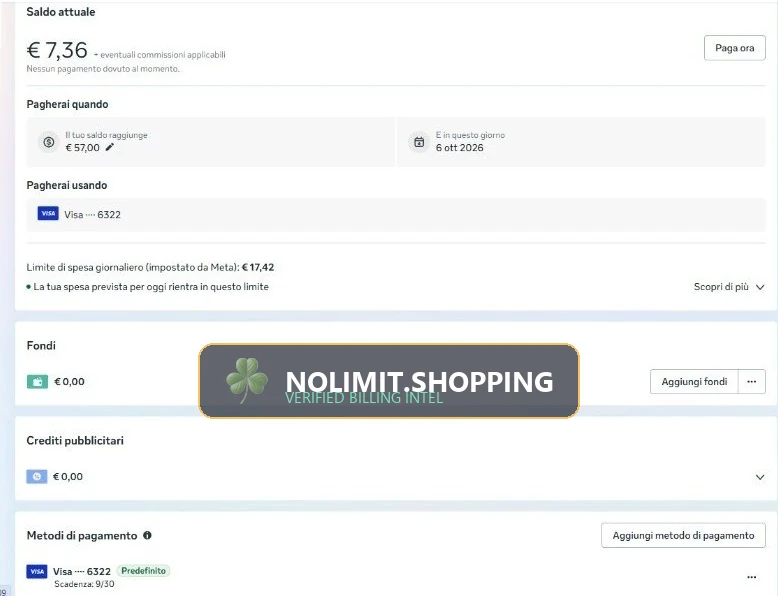Click the info icon beside Metodi di pagamento
778x596 pixels.
pos(147,535)
